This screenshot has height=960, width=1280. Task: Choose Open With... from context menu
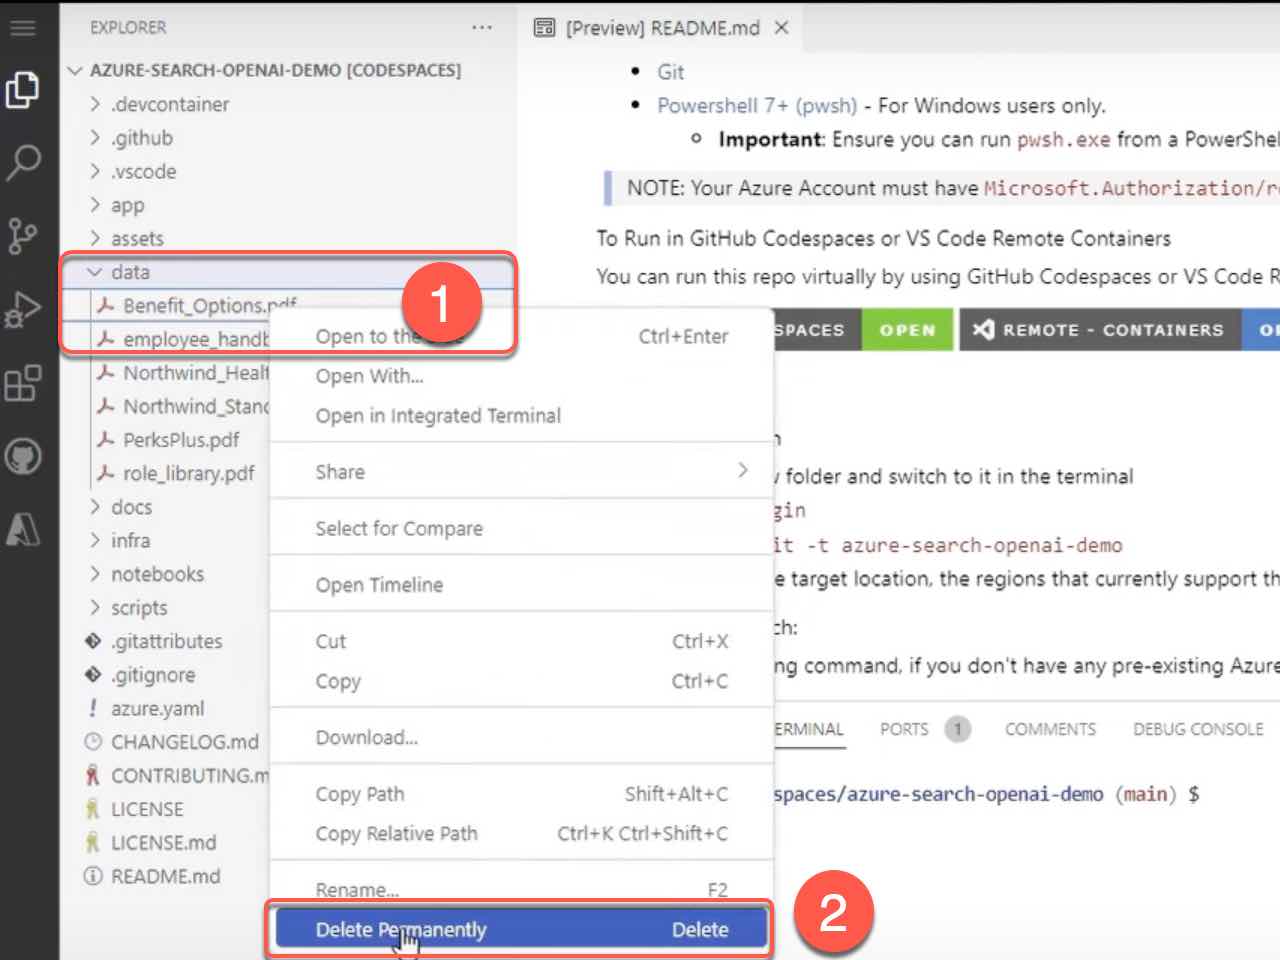pos(521,376)
